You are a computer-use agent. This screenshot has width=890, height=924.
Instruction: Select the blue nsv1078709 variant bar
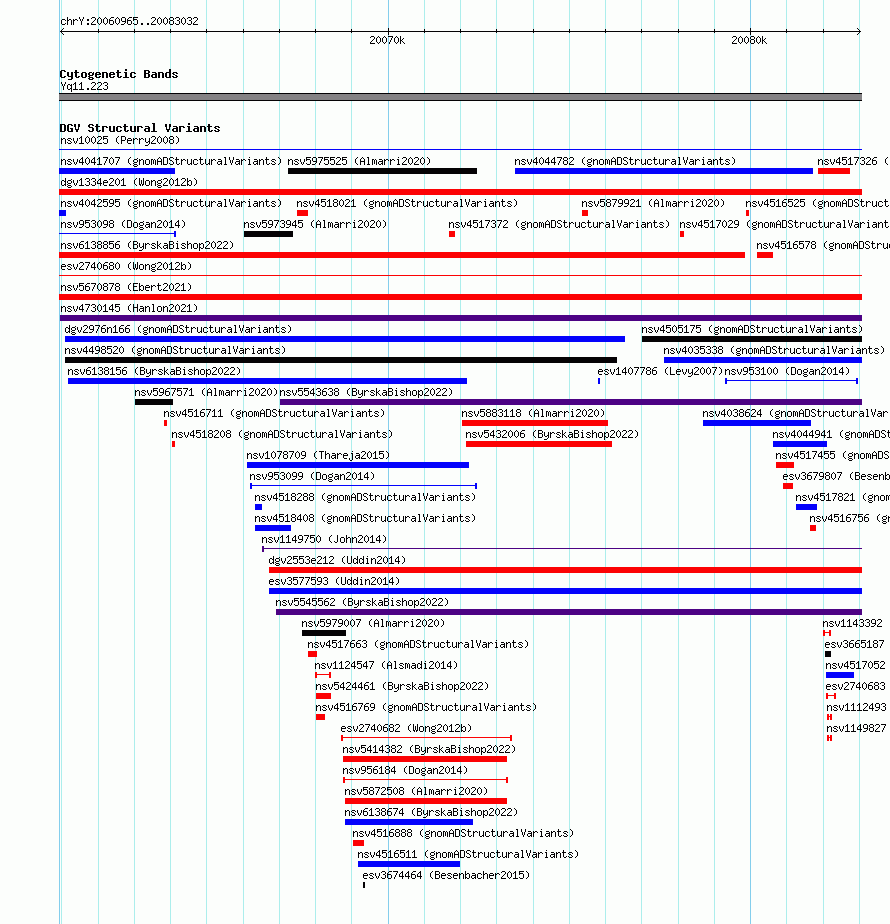click(x=358, y=465)
